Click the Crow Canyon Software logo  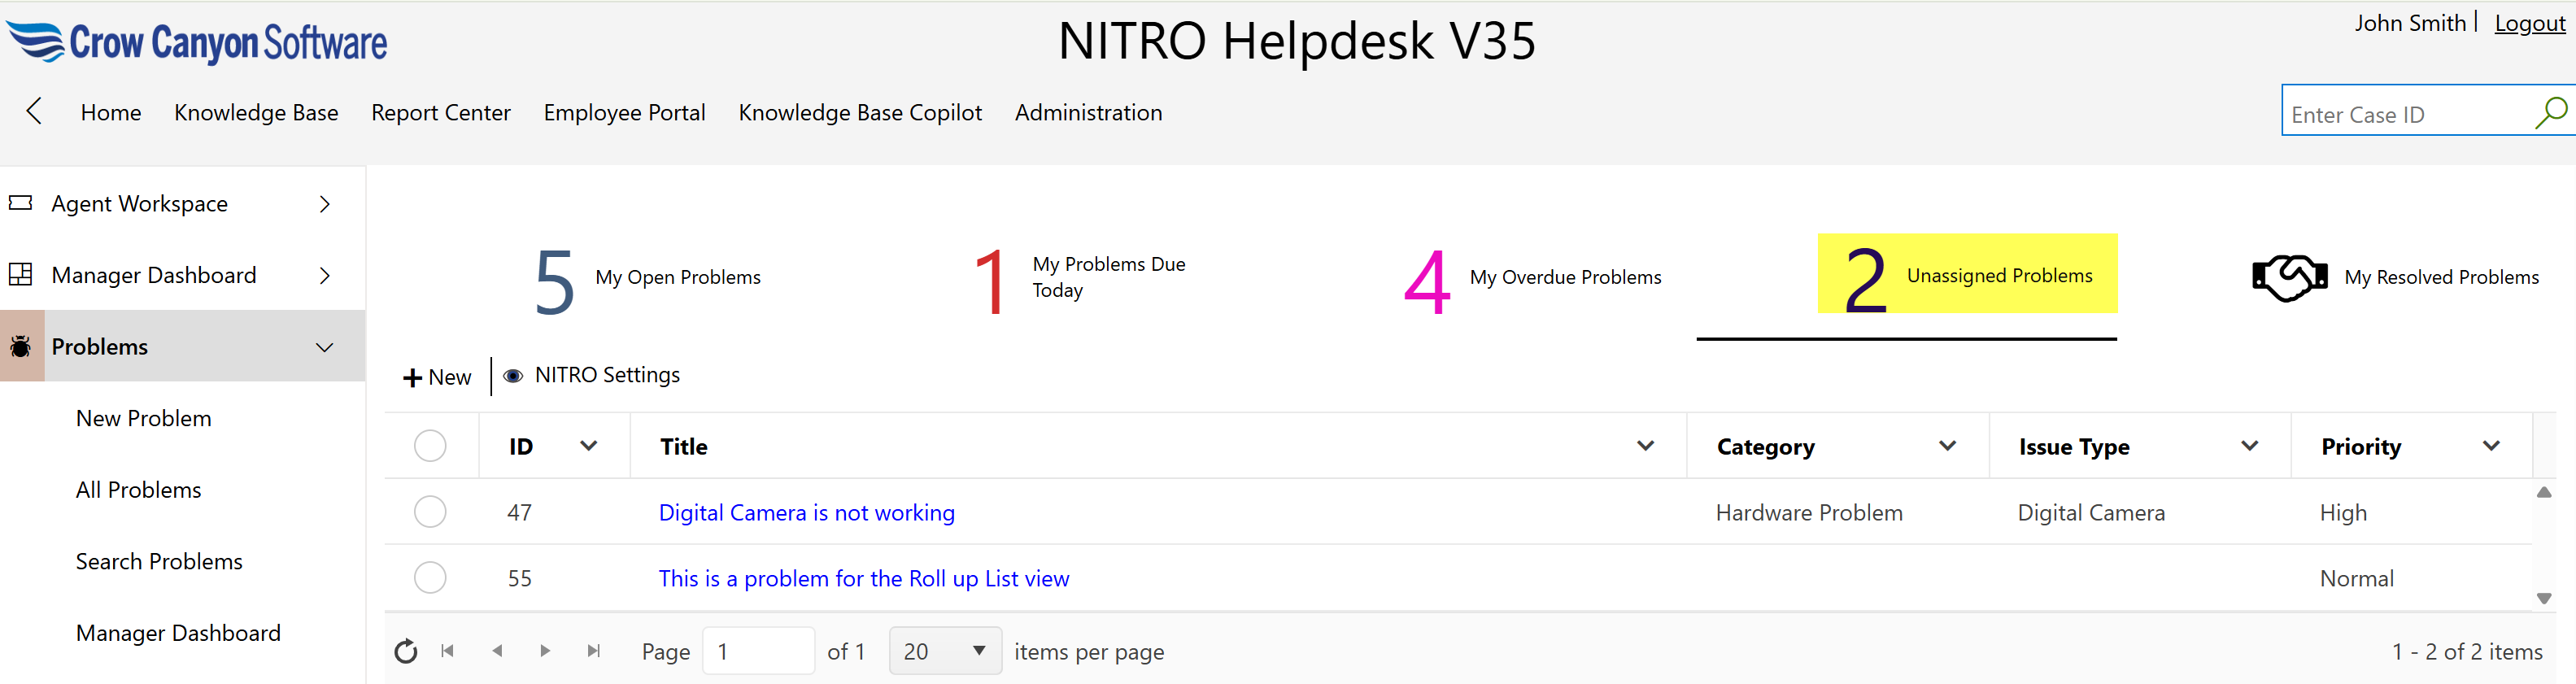(197, 42)
